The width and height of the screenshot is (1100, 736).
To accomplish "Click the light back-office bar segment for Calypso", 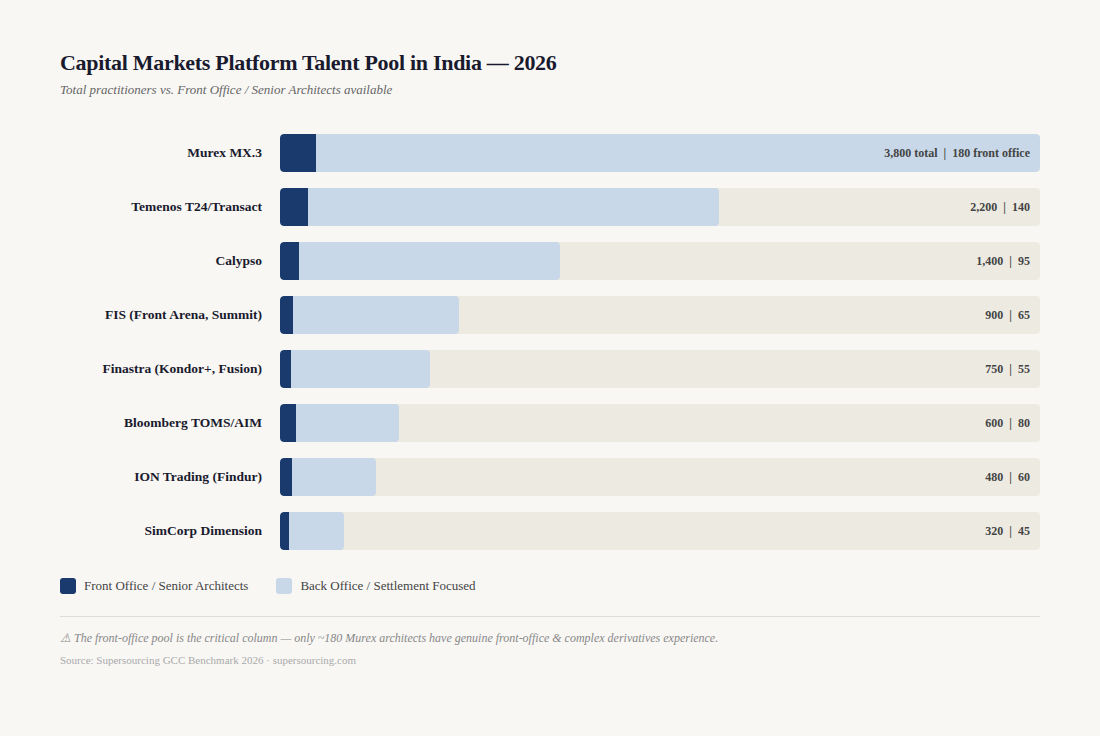I will [429, 261].
